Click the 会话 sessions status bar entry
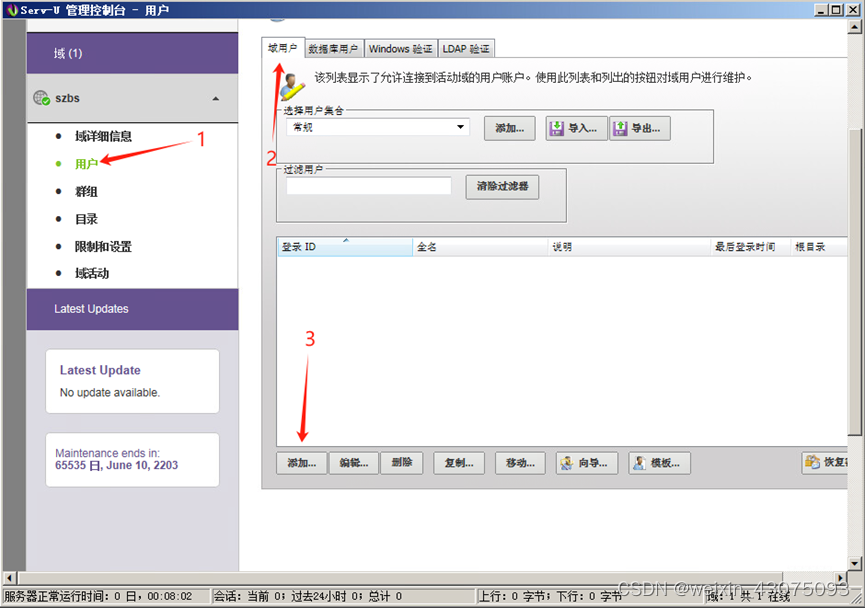Viewport: 865px width, 608px height. (x=343, y=596)
